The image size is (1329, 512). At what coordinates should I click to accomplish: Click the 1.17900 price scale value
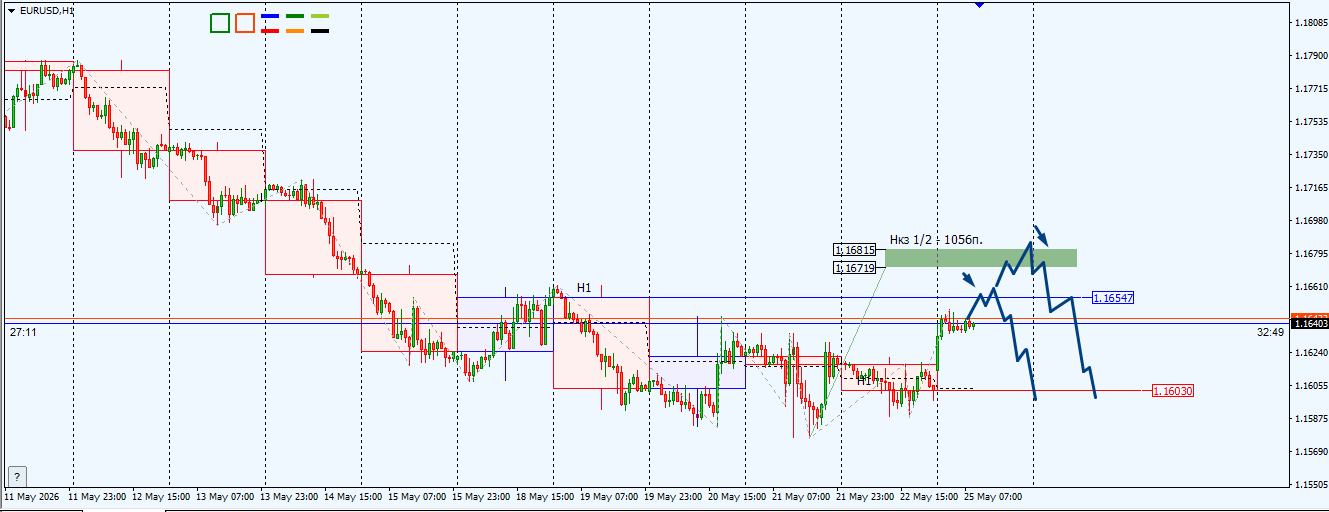tap(1310, 55)
